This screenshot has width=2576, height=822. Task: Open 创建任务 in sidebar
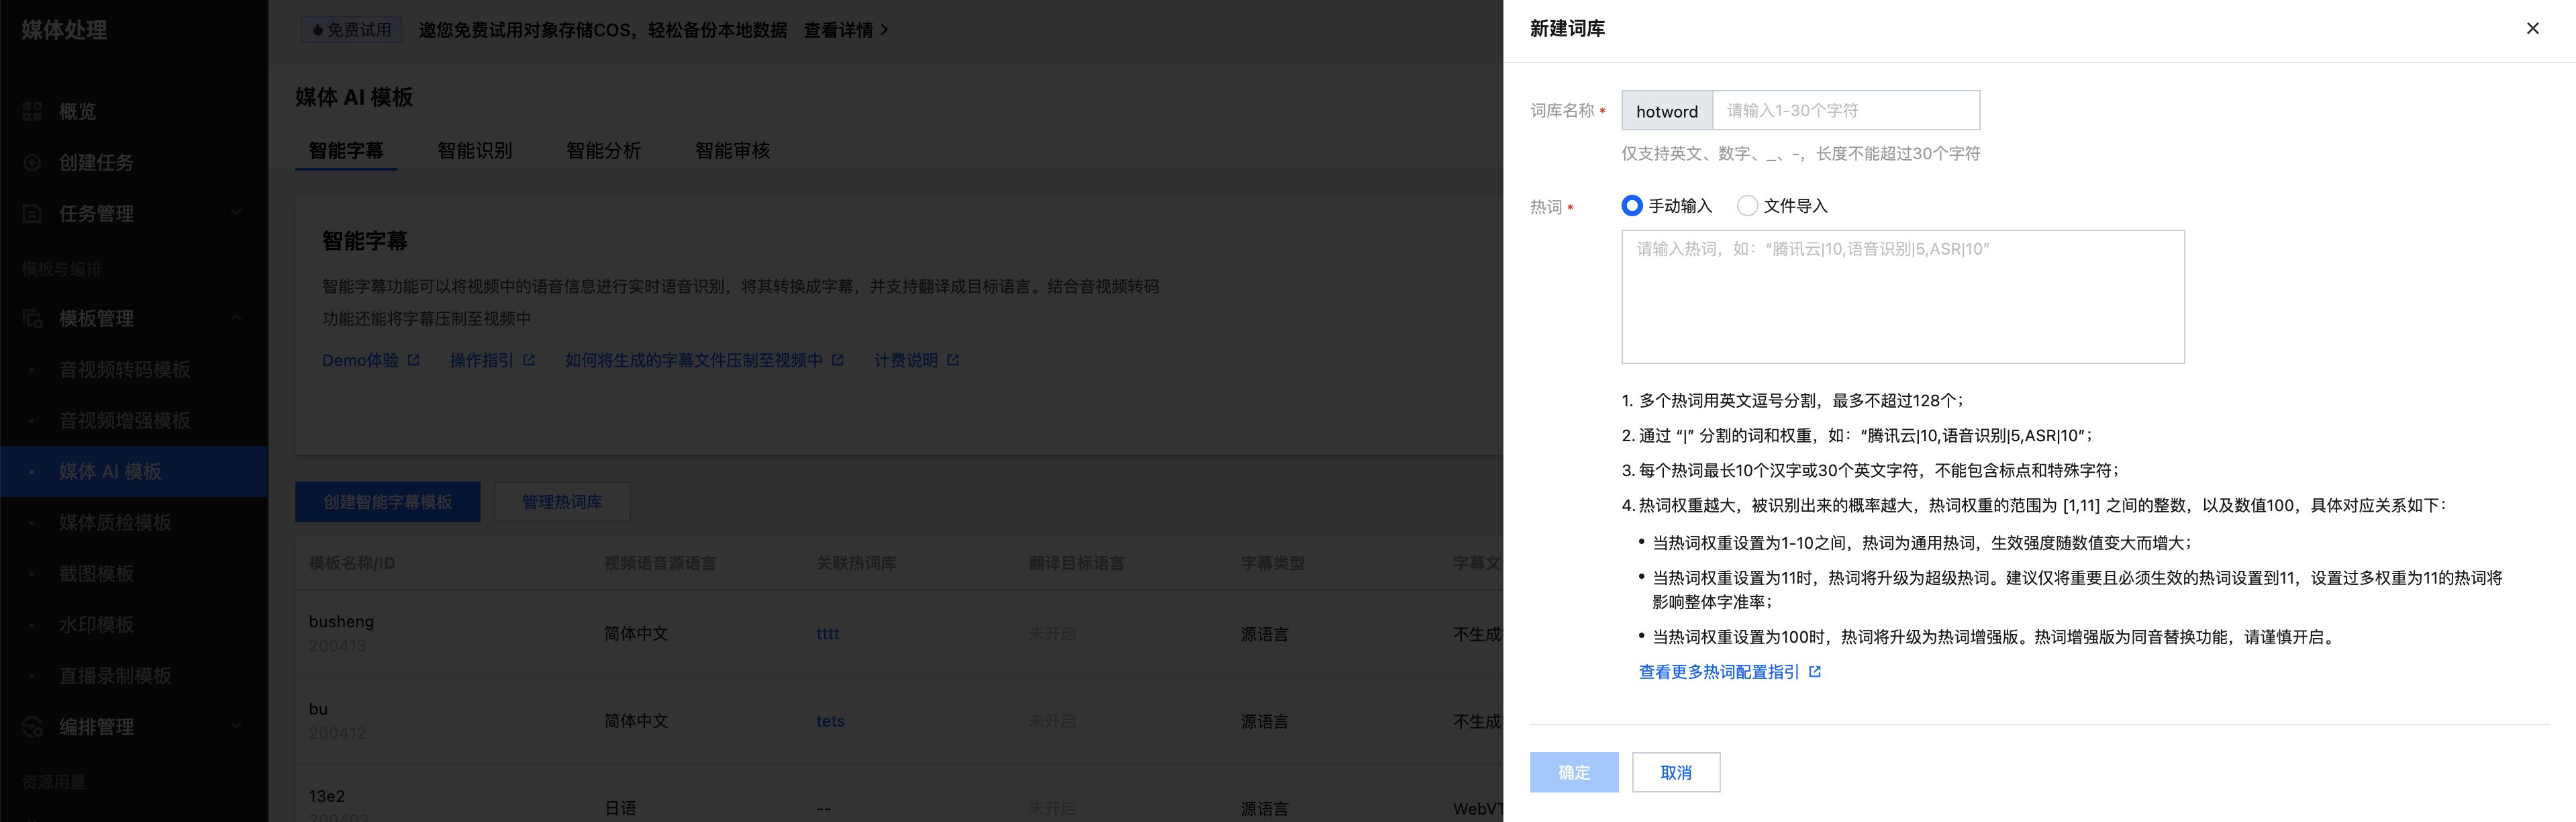pyautogui.click(x=96, y=162)
